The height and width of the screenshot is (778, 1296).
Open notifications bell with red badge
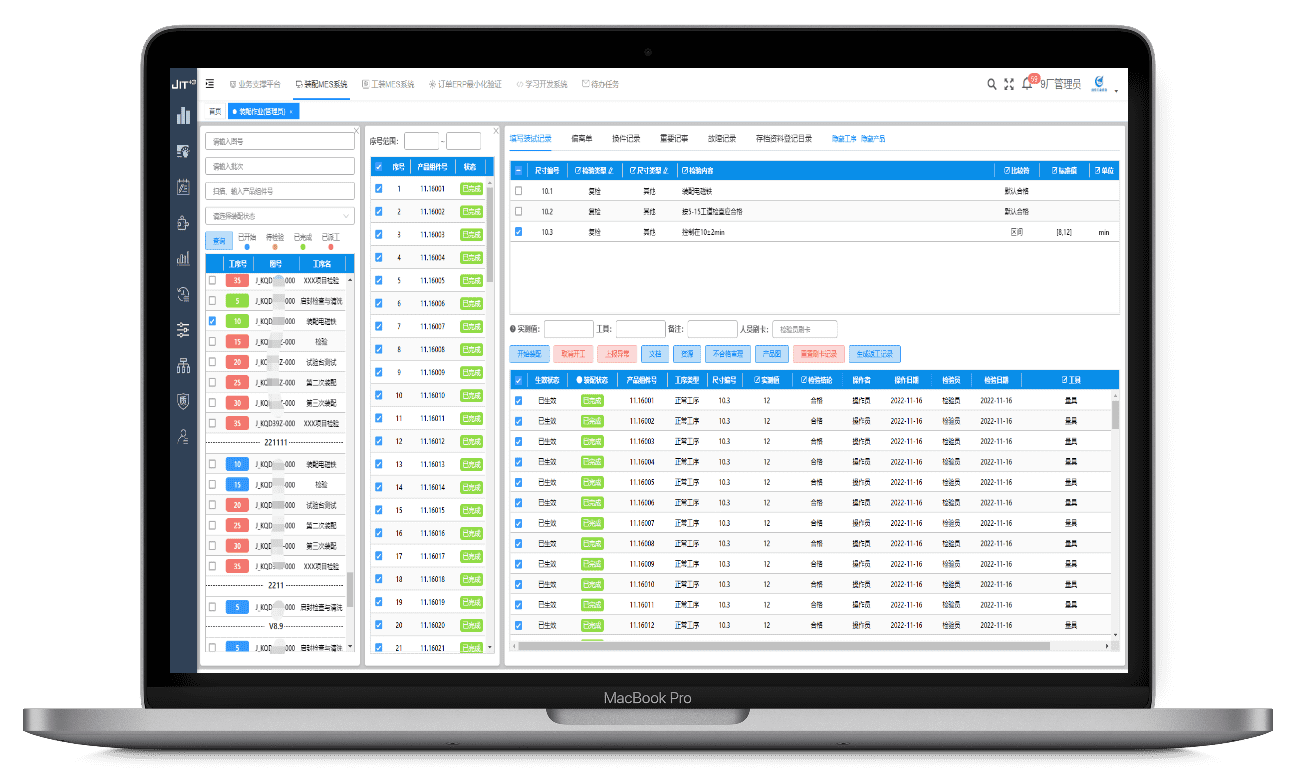[1027, 85]
